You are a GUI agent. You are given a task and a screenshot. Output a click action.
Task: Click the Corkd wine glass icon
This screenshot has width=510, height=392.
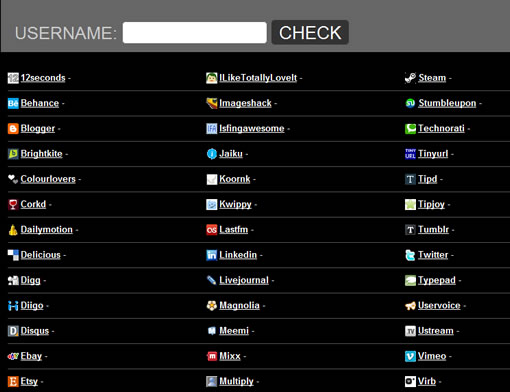pos(13,205)
